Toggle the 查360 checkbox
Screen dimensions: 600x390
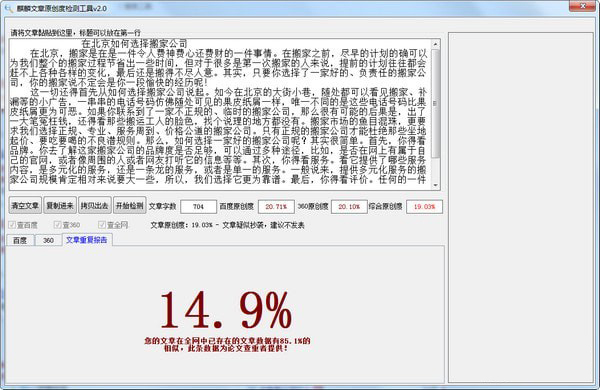67,225
